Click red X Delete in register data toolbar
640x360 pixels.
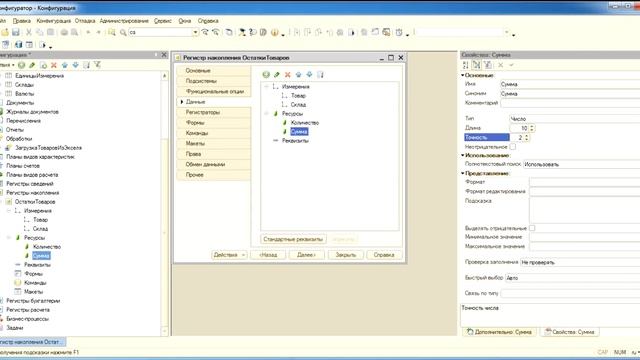[288, 74]
